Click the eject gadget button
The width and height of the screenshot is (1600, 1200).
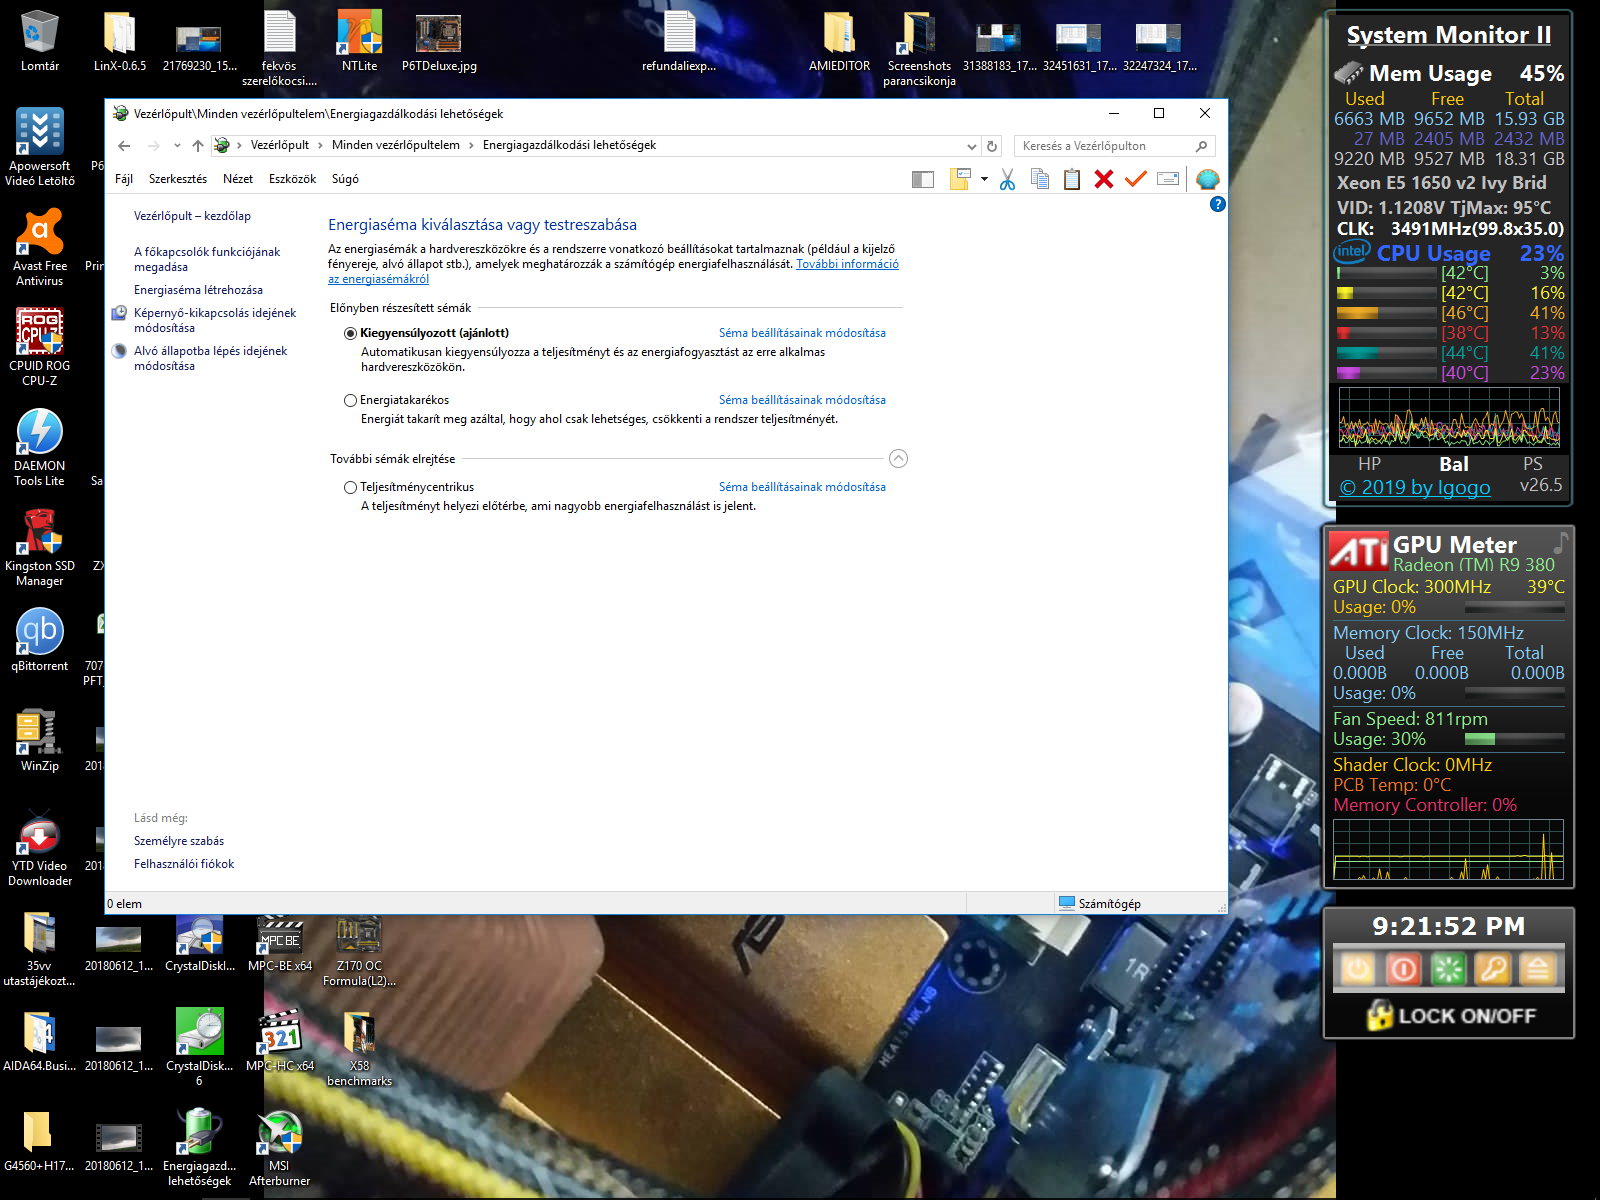(x=1538, y=968)
